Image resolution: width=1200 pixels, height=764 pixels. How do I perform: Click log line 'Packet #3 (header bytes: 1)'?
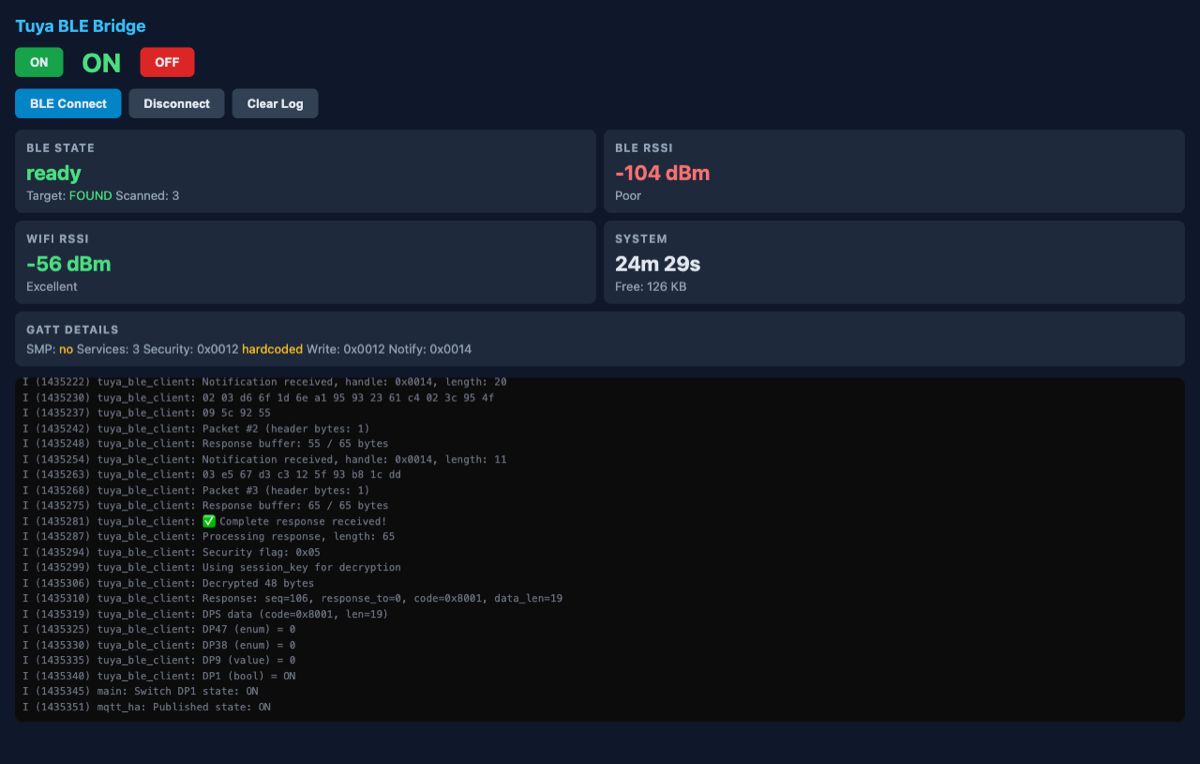pyautogui.click(x=196, y=490)
